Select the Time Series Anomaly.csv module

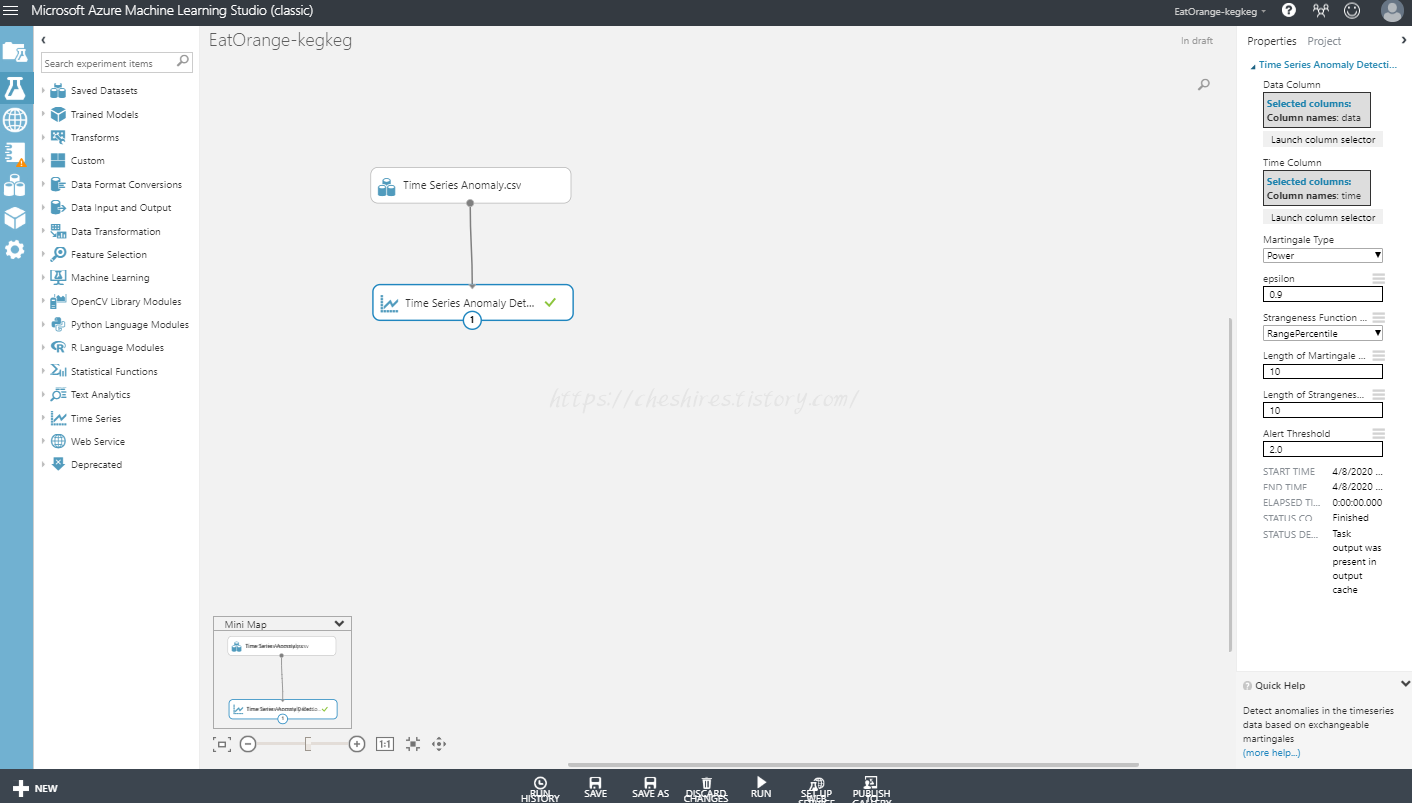[x=471, y=185]
